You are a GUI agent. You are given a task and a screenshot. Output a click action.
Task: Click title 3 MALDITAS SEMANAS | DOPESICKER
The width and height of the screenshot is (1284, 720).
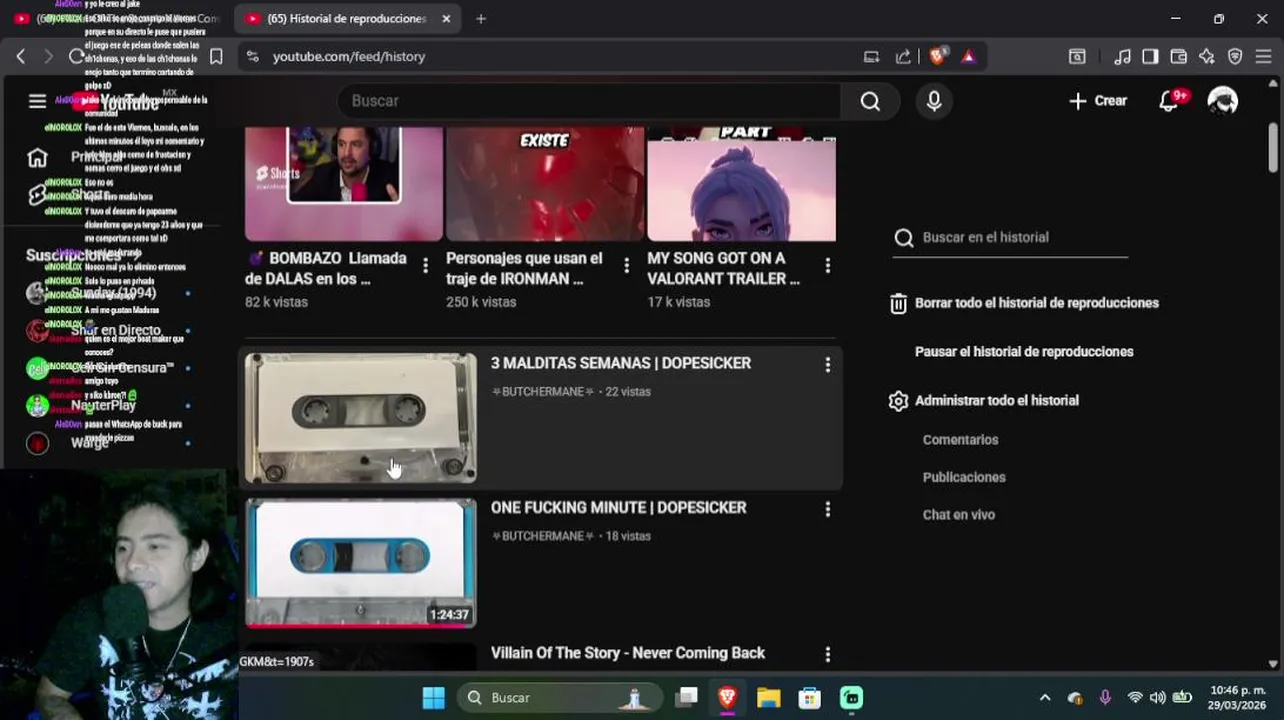[621, 363]
